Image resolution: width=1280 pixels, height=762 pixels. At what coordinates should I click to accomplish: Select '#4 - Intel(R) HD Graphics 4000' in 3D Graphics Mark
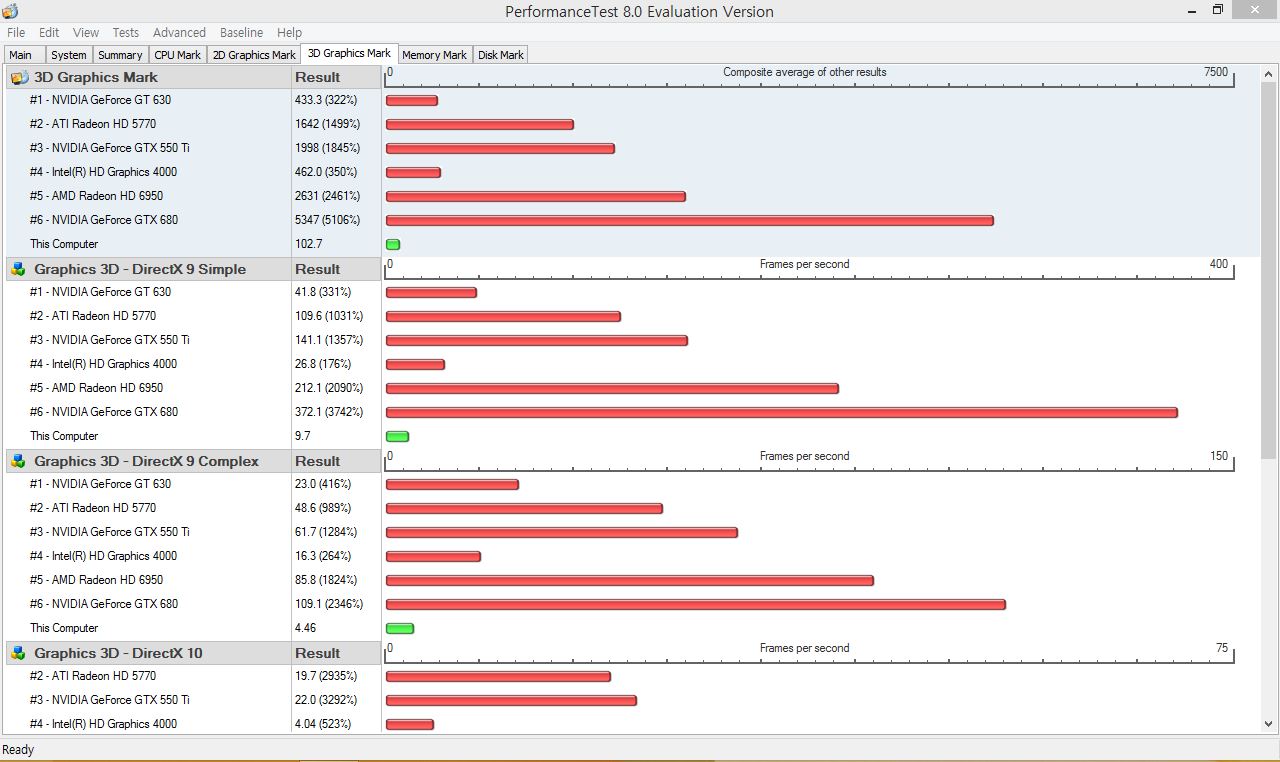coord(103,172)
